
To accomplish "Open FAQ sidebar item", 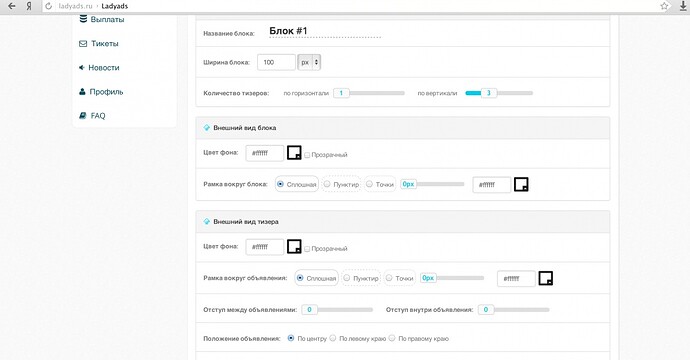I will pos(98,116).
